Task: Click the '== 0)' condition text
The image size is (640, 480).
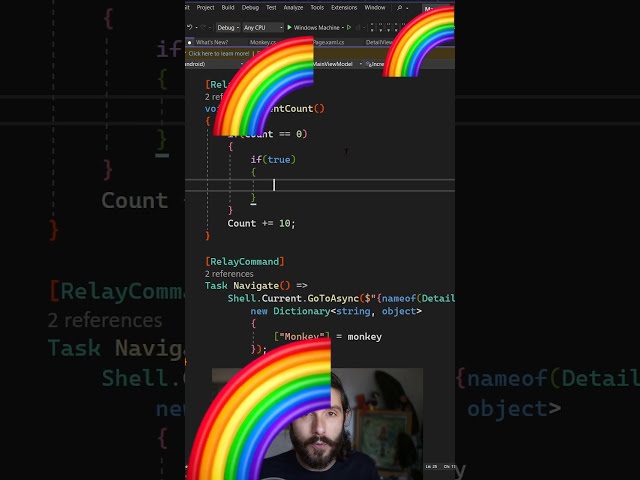Action: click(293, 134)
